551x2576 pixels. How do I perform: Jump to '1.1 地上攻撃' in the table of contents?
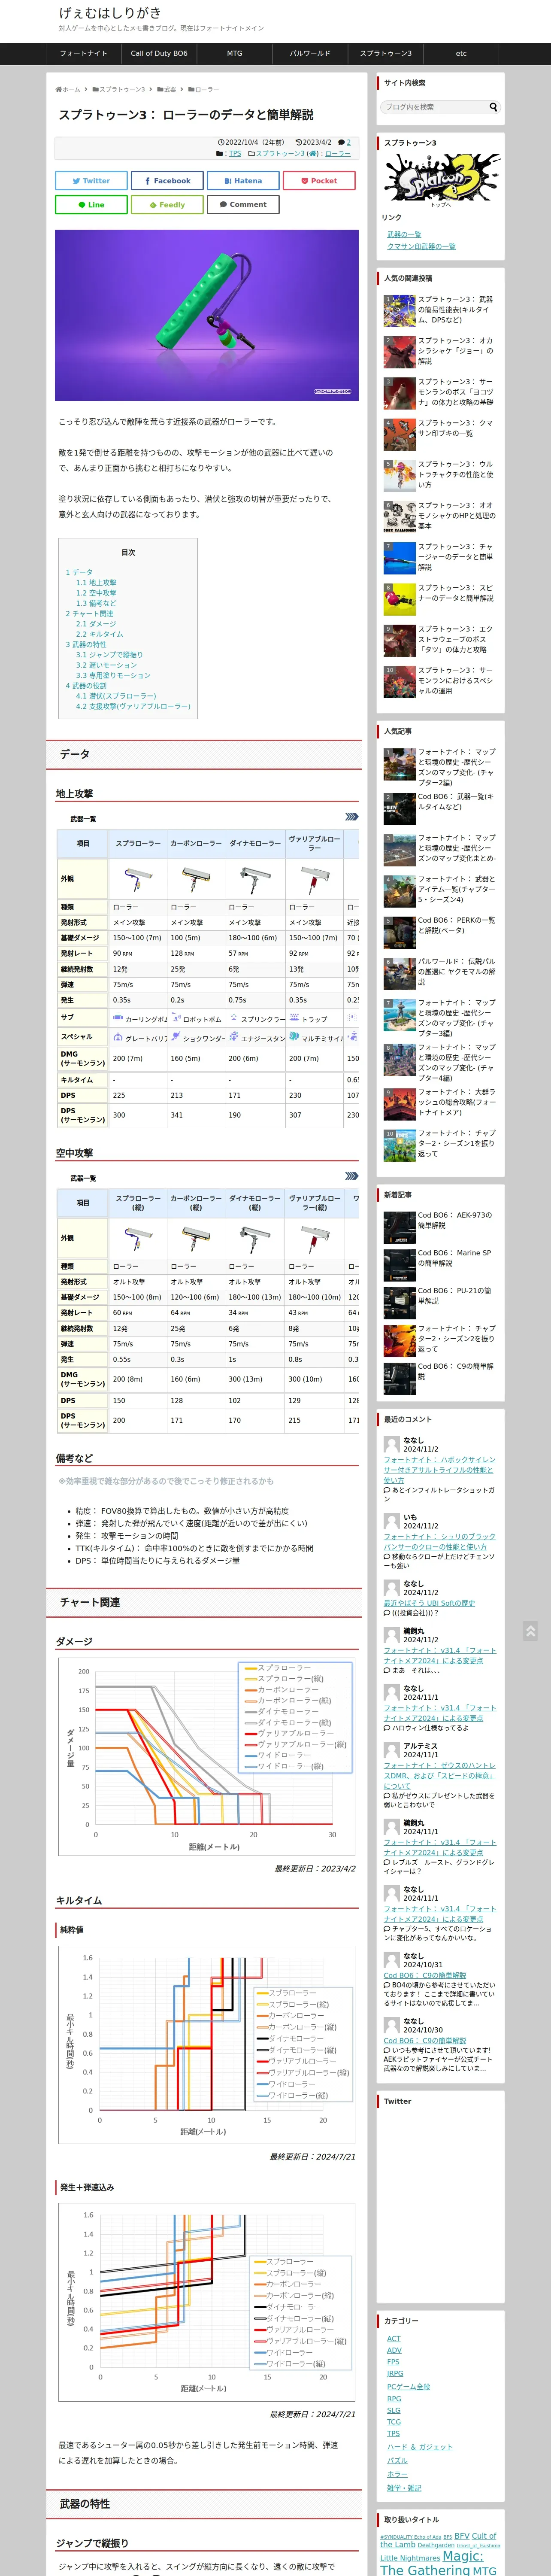pyautogui.click(x=96, y=583)
